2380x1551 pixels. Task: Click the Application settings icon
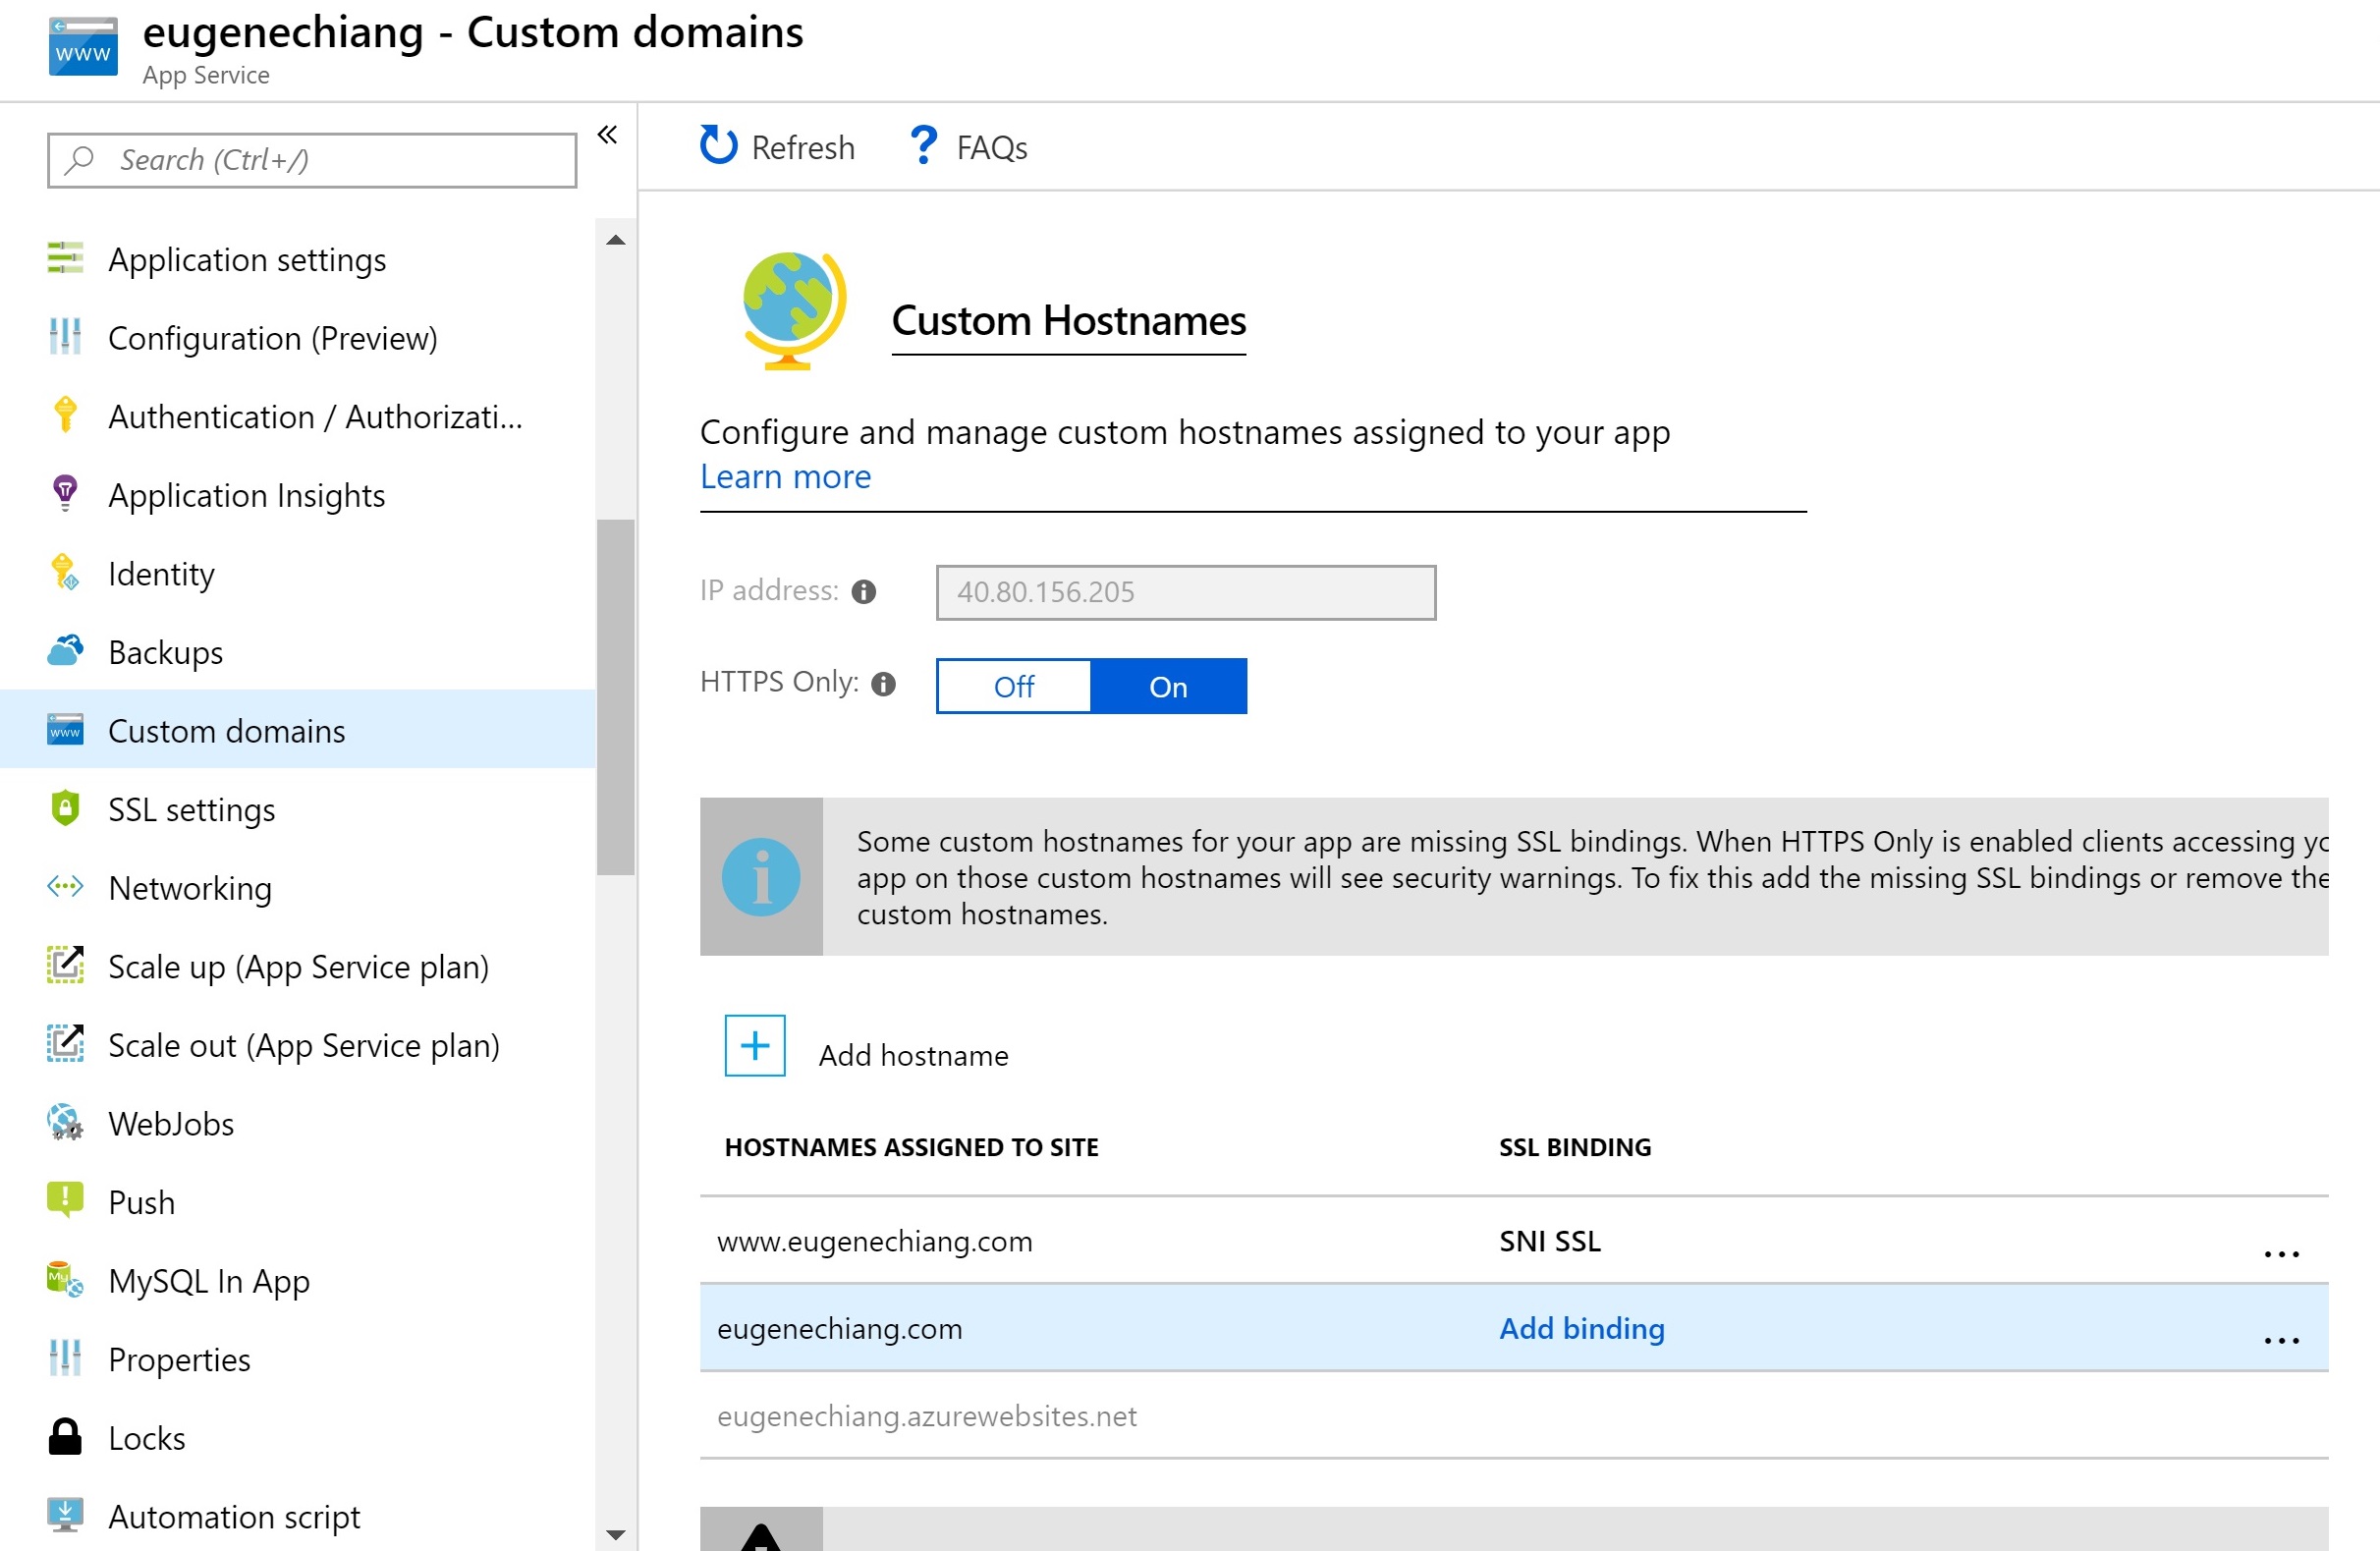tap(65, 258)
